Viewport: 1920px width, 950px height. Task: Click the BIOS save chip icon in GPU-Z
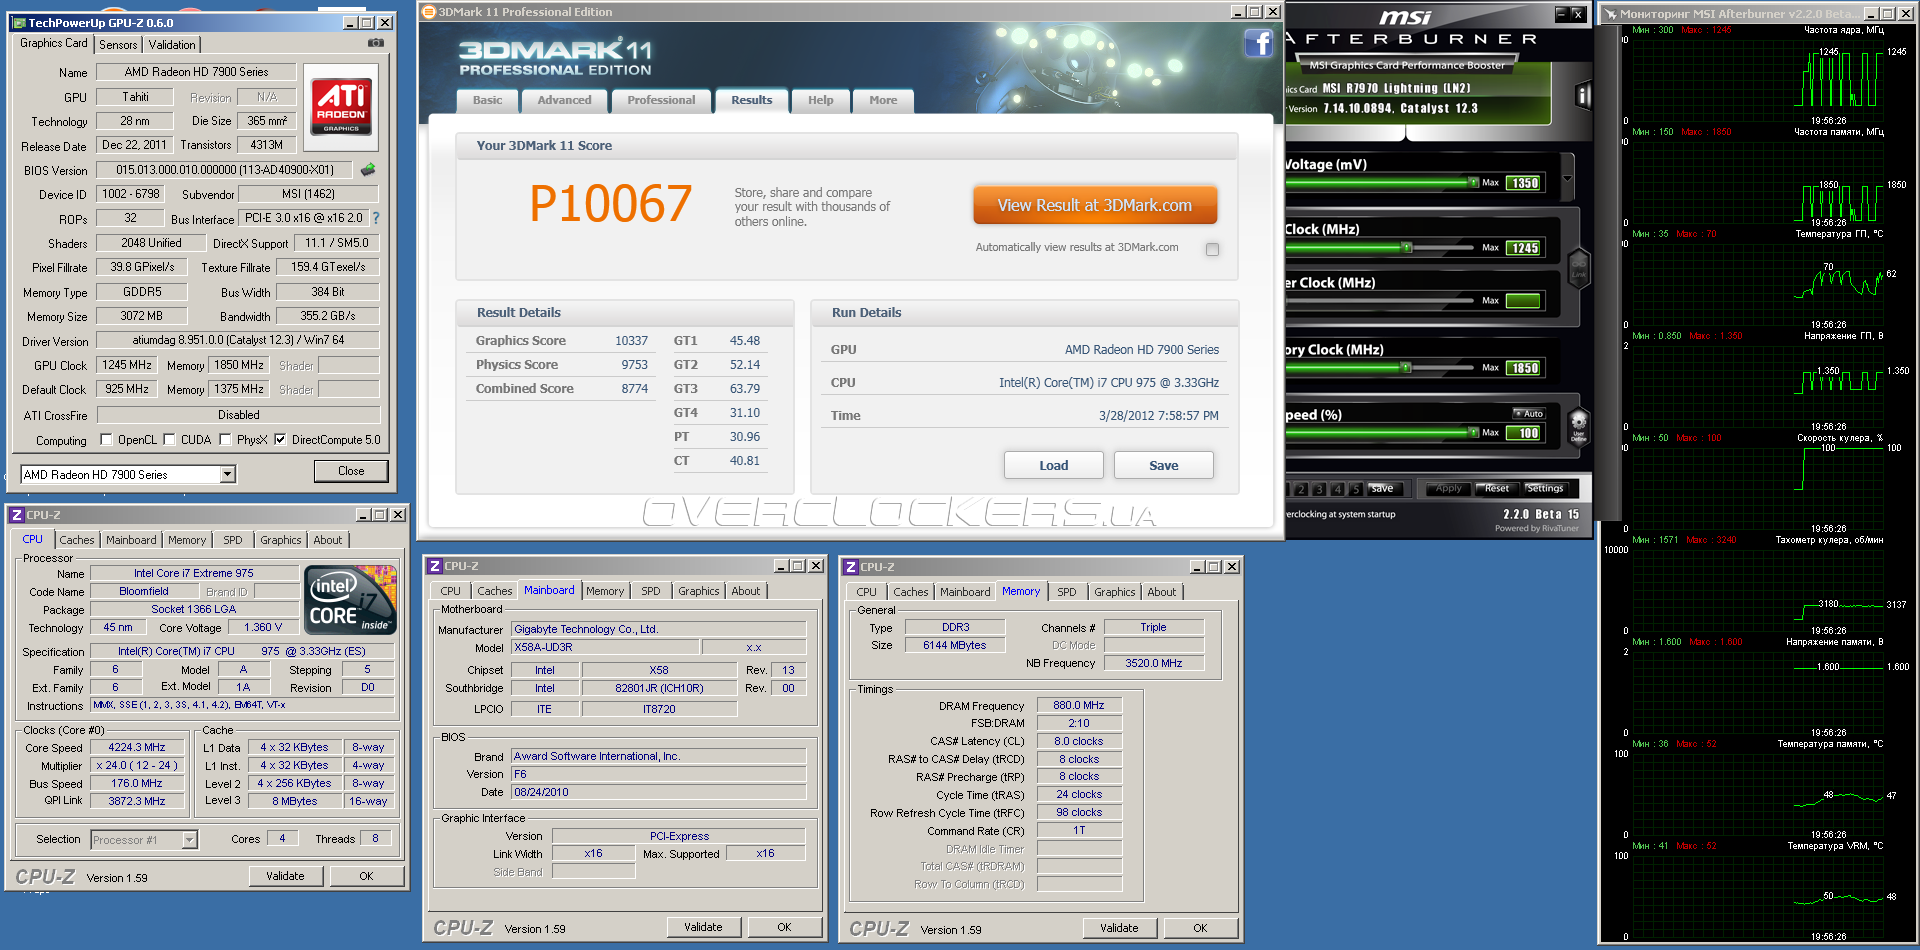(368, 170)
